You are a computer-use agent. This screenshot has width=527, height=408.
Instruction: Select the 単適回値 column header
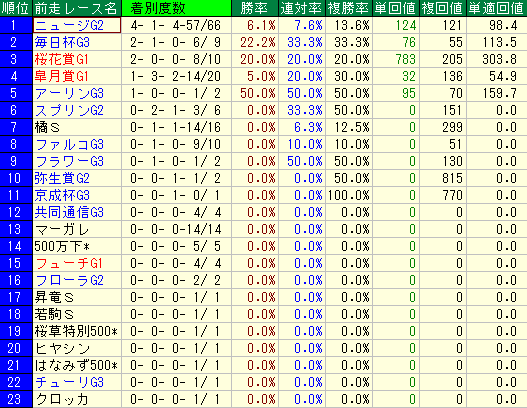click(497, 8)
